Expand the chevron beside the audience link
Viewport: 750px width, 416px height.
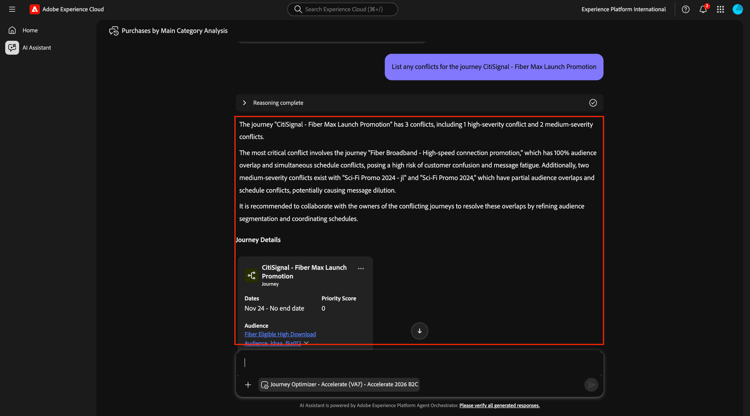tap(306, 343)
